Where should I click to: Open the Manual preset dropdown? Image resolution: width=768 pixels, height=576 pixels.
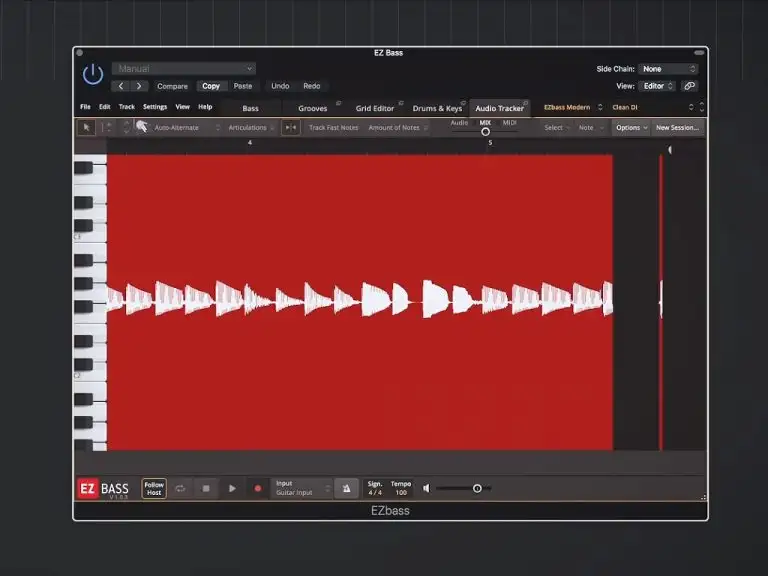tap(184, 69)
